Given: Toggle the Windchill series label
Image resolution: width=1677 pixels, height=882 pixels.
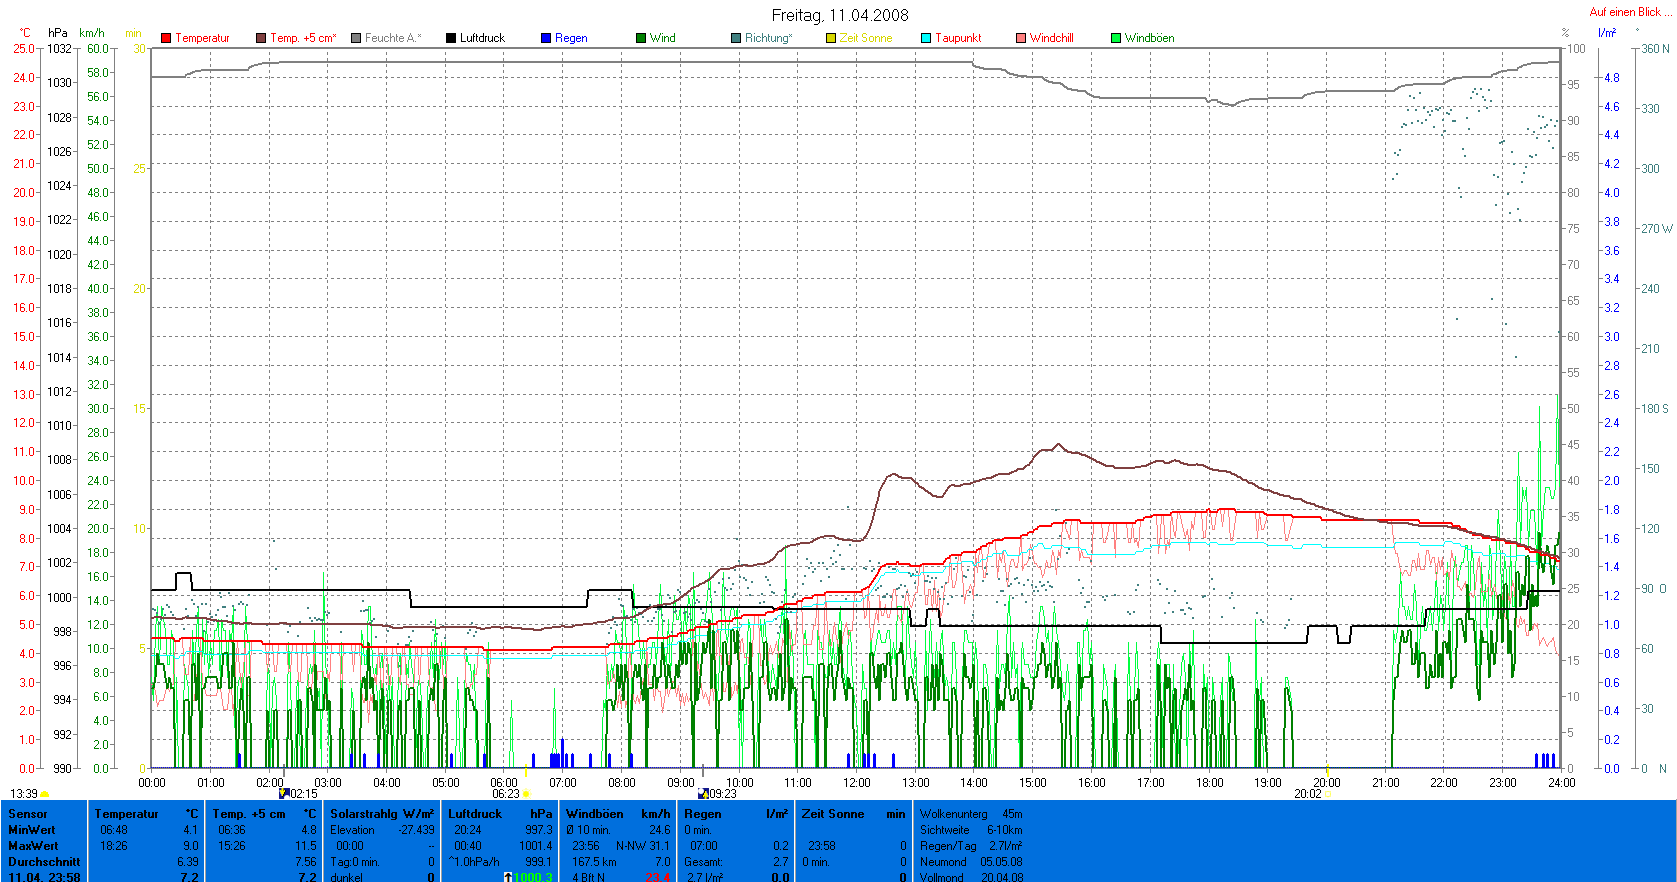Looking at the screenshot, I should click(x=1051, y=38).
